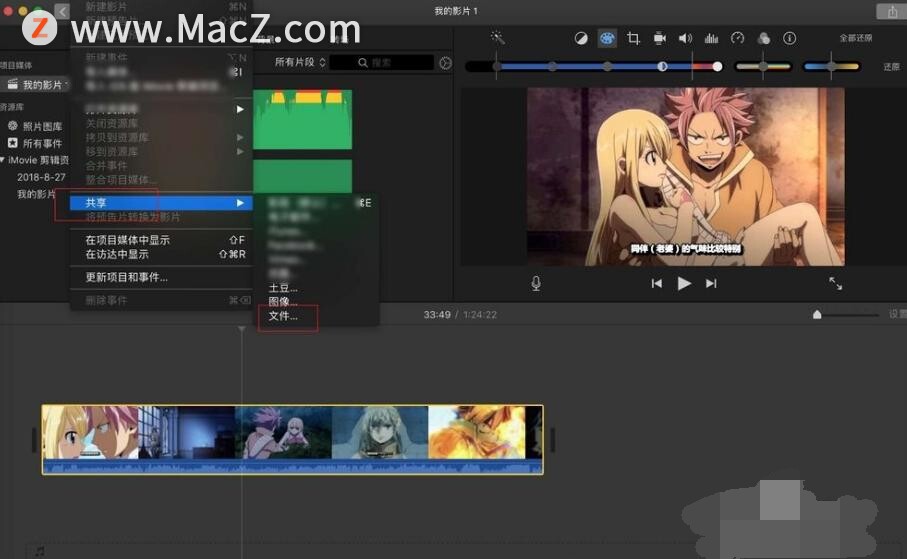The height and width of the screenshot is (559, 907).
Task: Open the color balance tool
Action: [581, 38]
